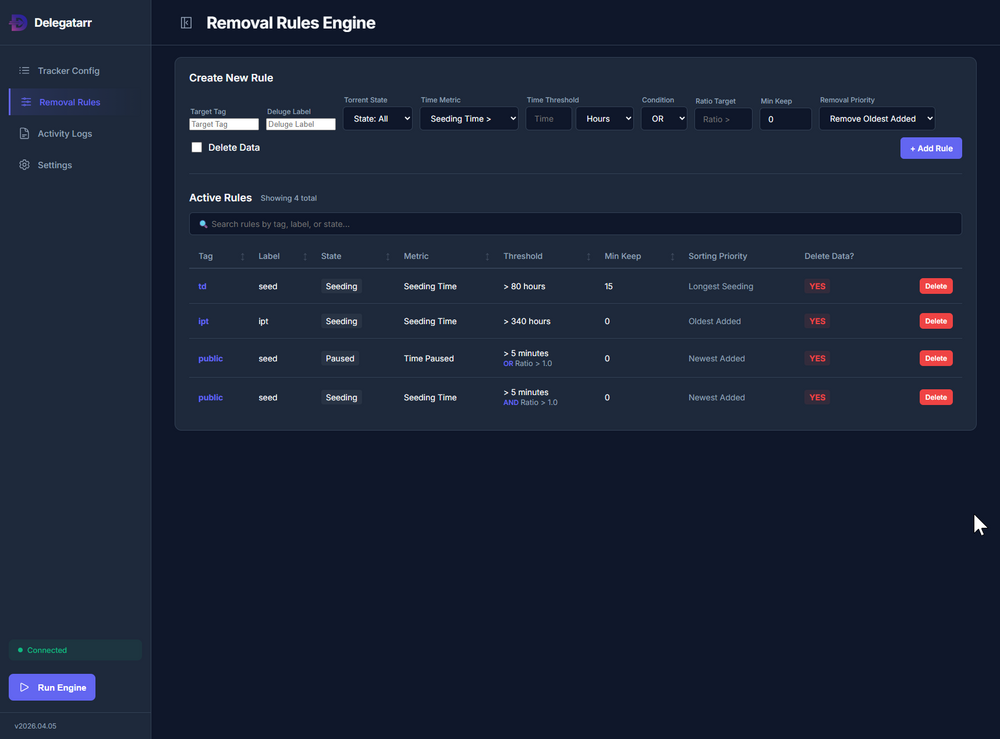Sort rules by State column arrows
The height and width of the screenshot is (739, 1000).
[x=388, y=256]
